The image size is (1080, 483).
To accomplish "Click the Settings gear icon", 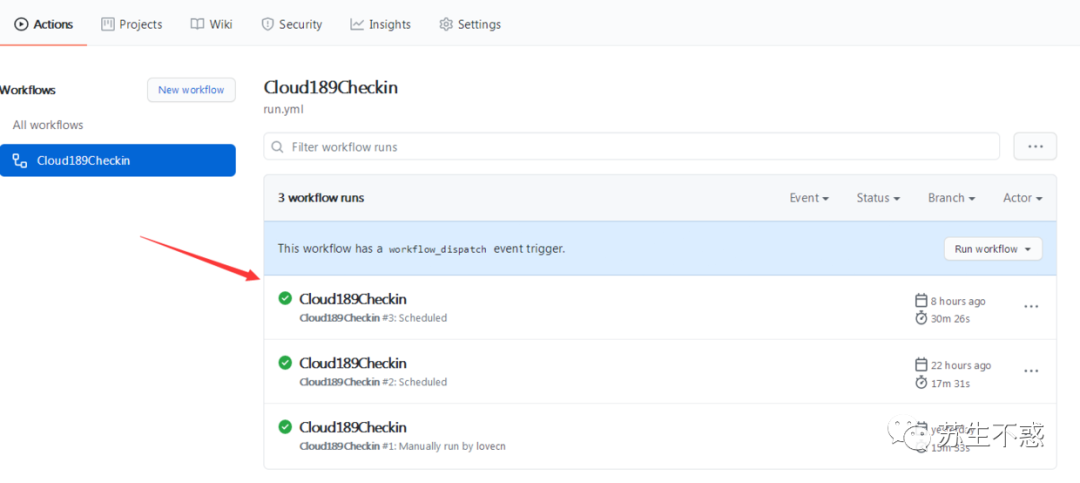I will [446, 24].
